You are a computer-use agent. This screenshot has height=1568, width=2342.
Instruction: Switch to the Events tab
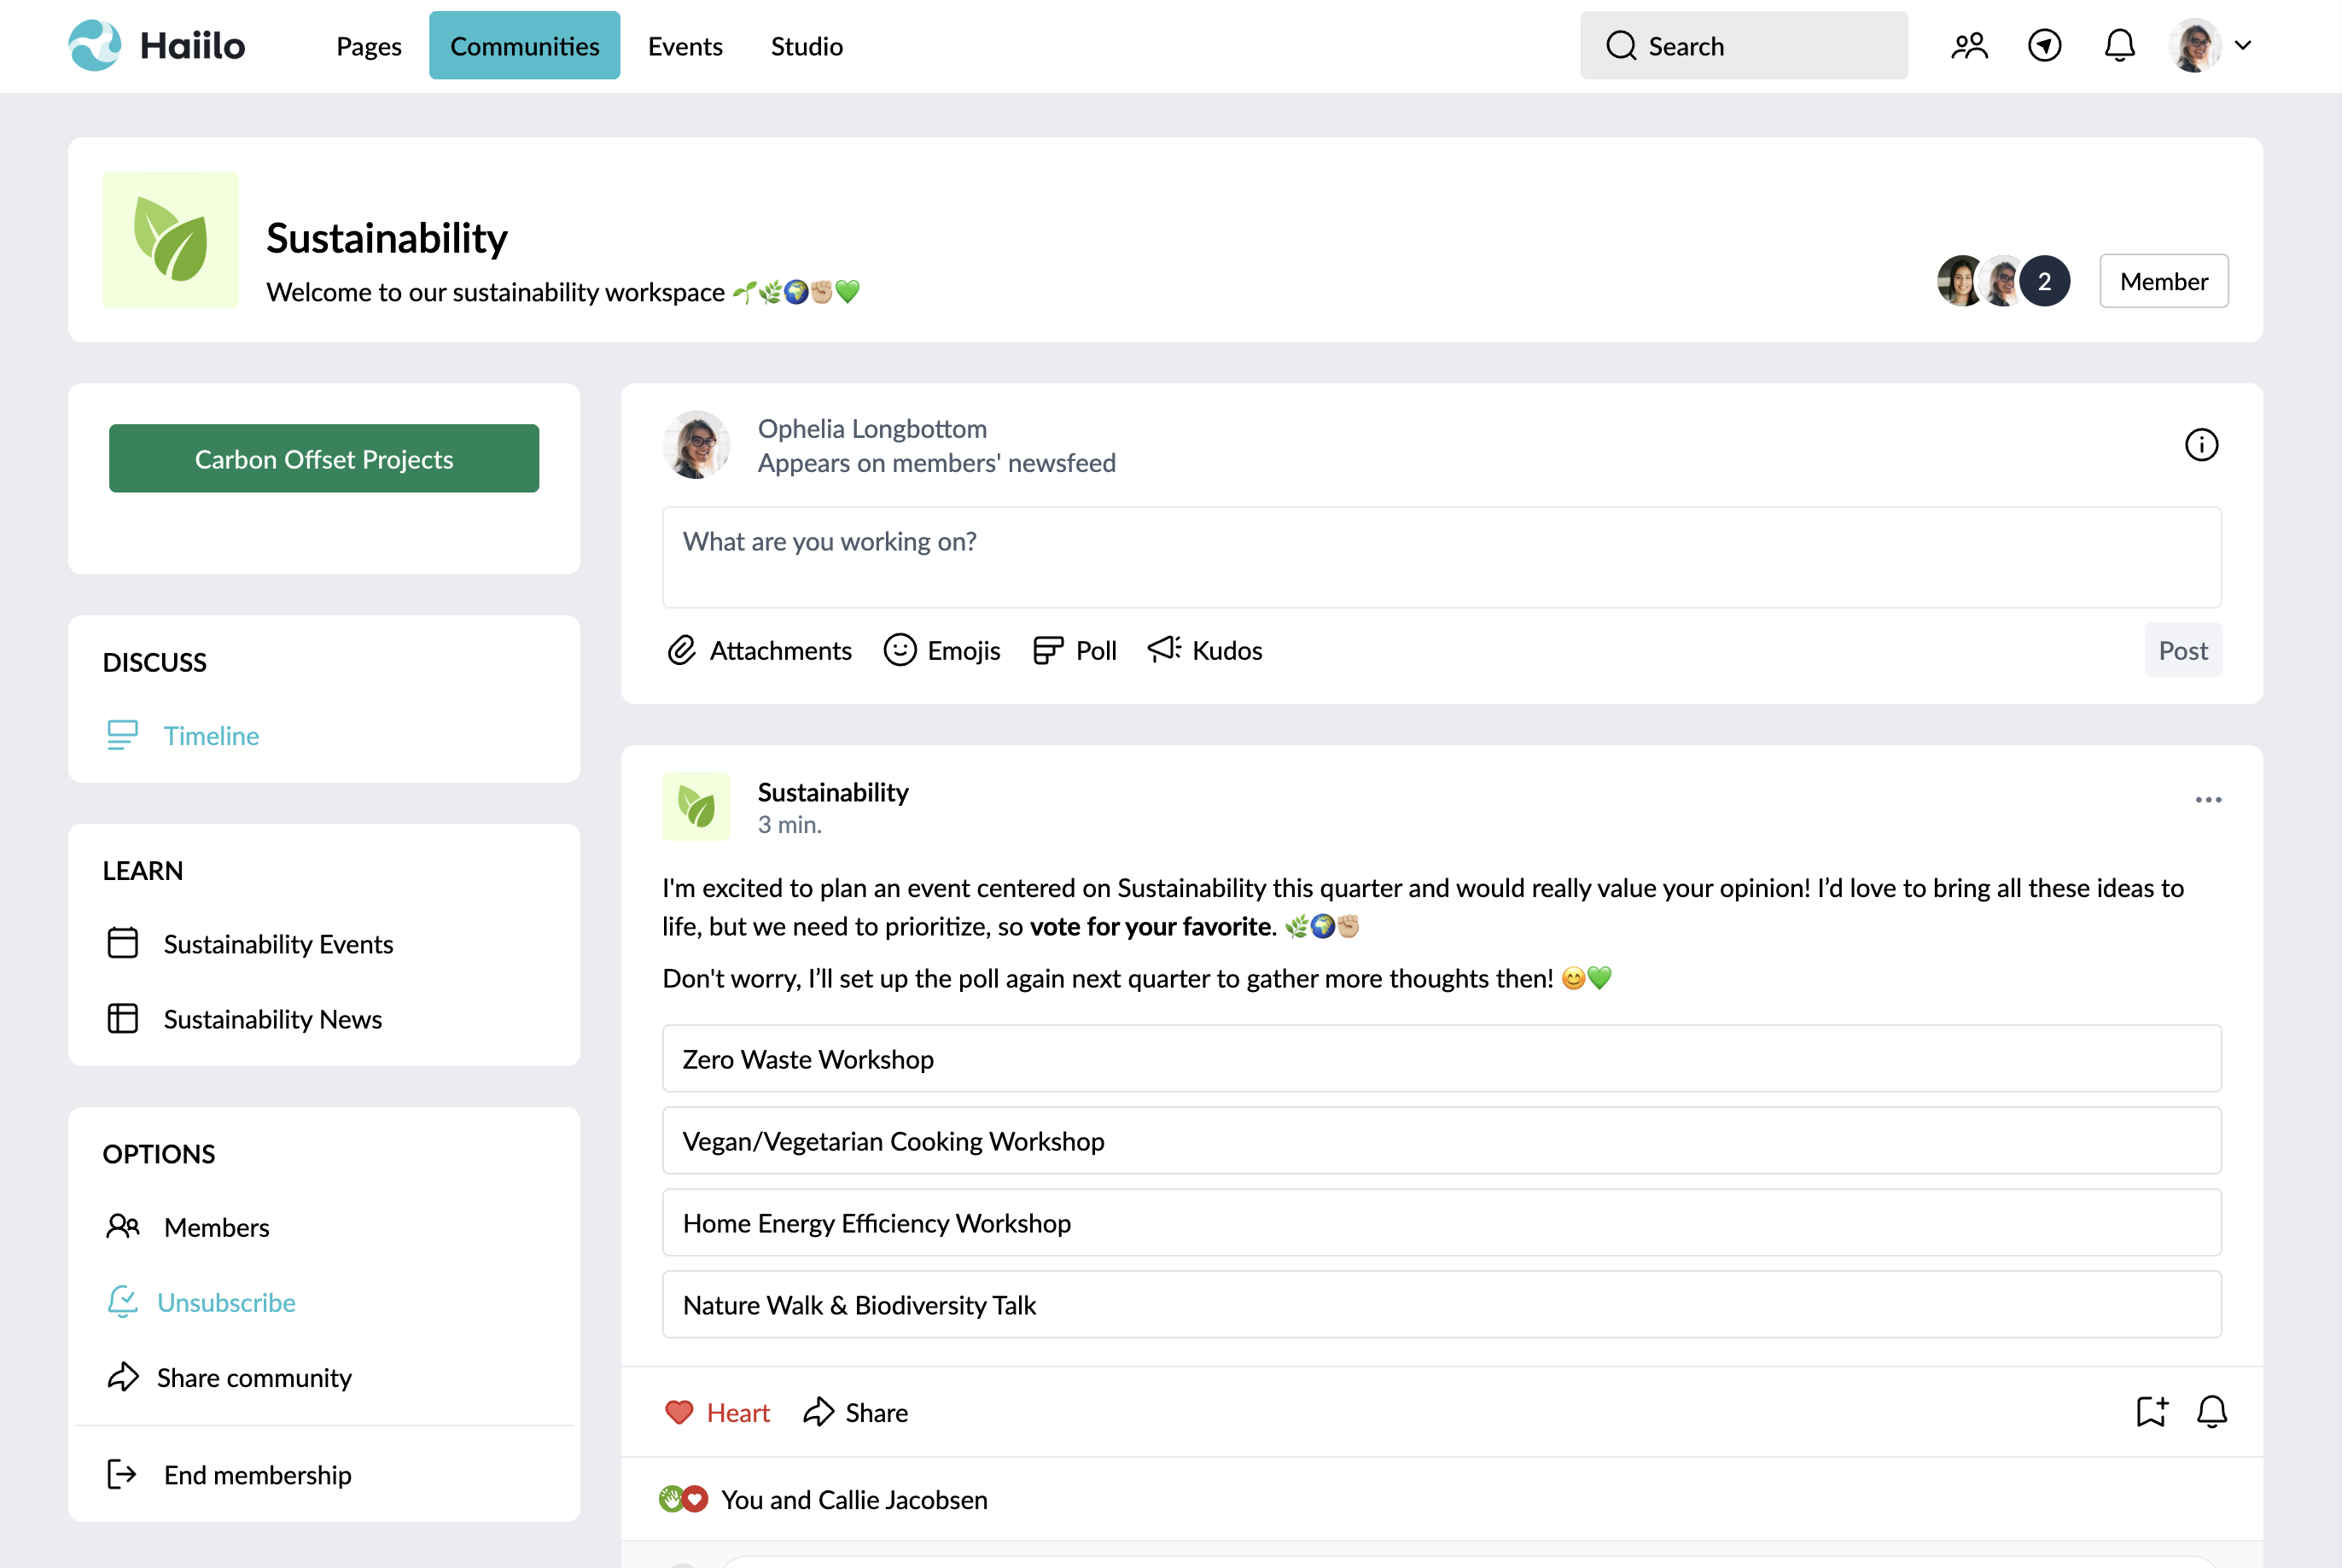click(x=685, y=46)
